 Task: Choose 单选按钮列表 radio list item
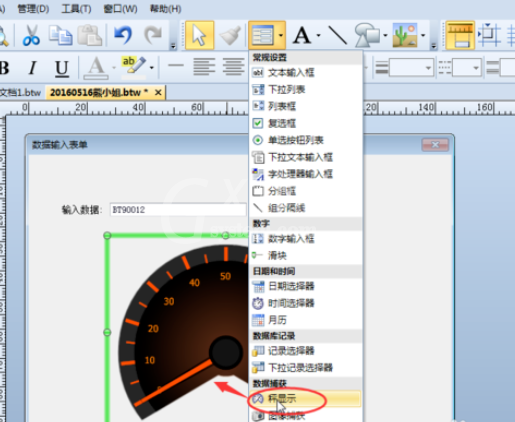305,140
